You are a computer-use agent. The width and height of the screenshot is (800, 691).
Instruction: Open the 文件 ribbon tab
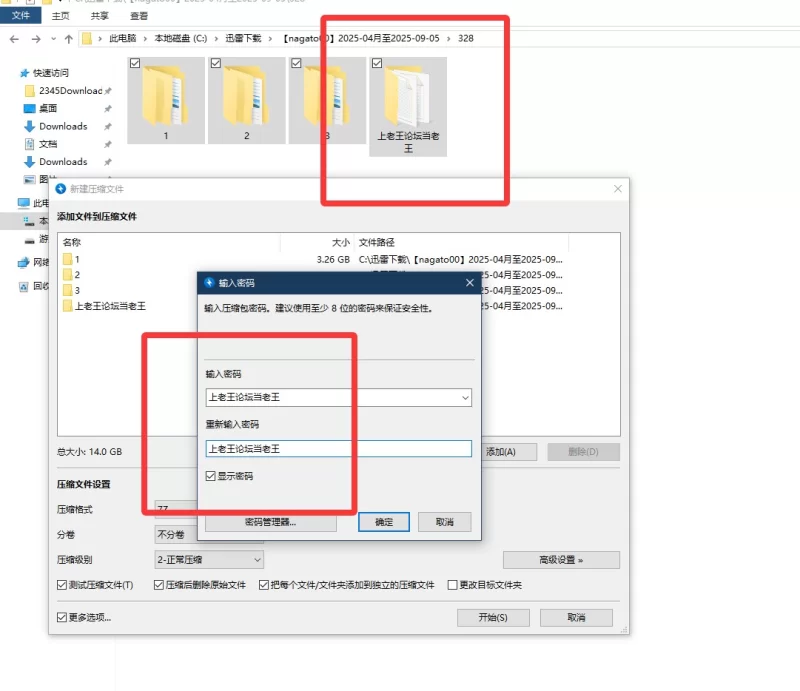(x=20, y=15)
